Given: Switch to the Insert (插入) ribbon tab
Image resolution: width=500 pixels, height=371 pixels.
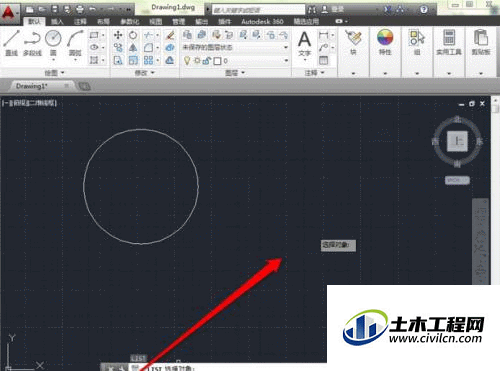Looking at the screenshot, I should [57, 22].
